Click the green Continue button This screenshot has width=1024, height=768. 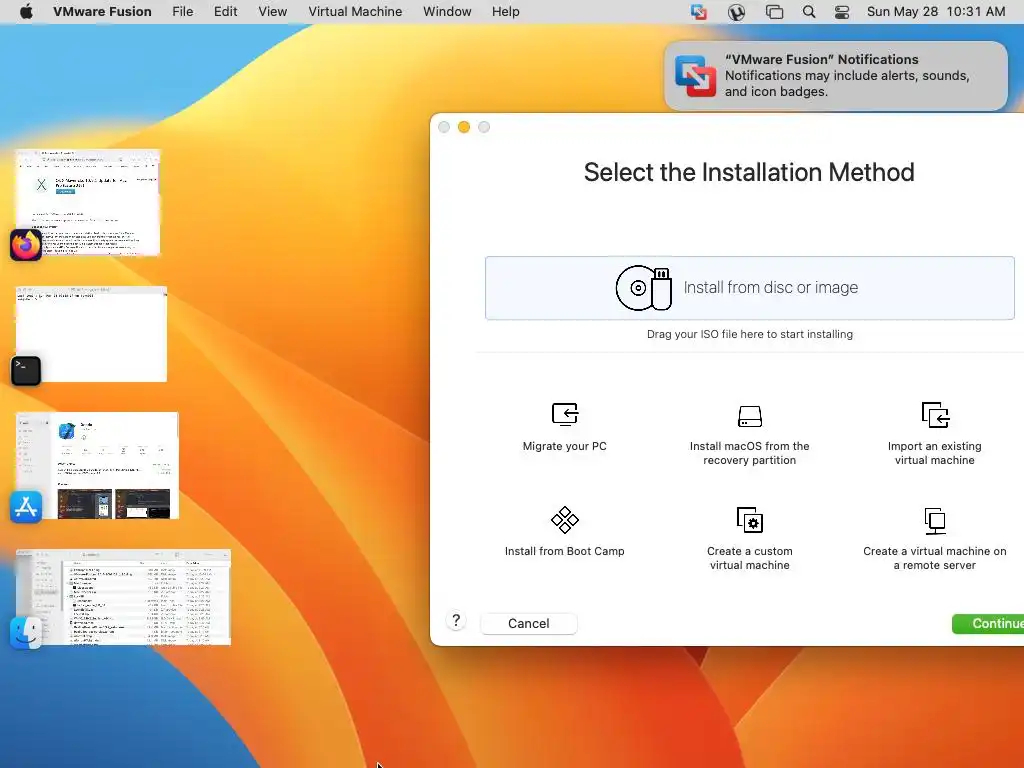988,624
